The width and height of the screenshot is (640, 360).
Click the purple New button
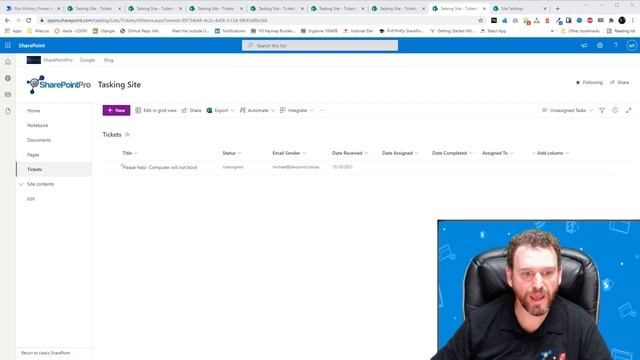(x=116, y=110)
